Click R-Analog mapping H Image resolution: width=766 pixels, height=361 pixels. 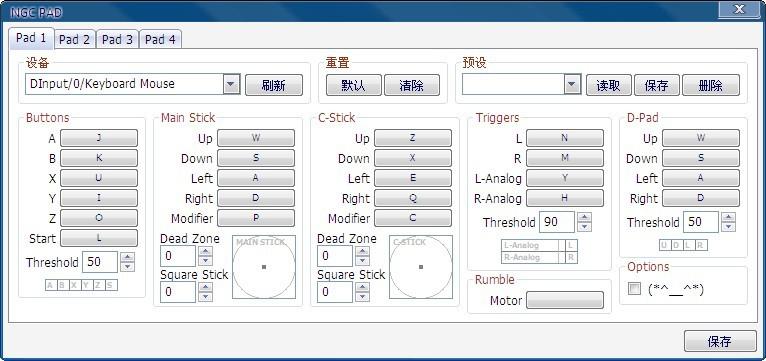565,198
